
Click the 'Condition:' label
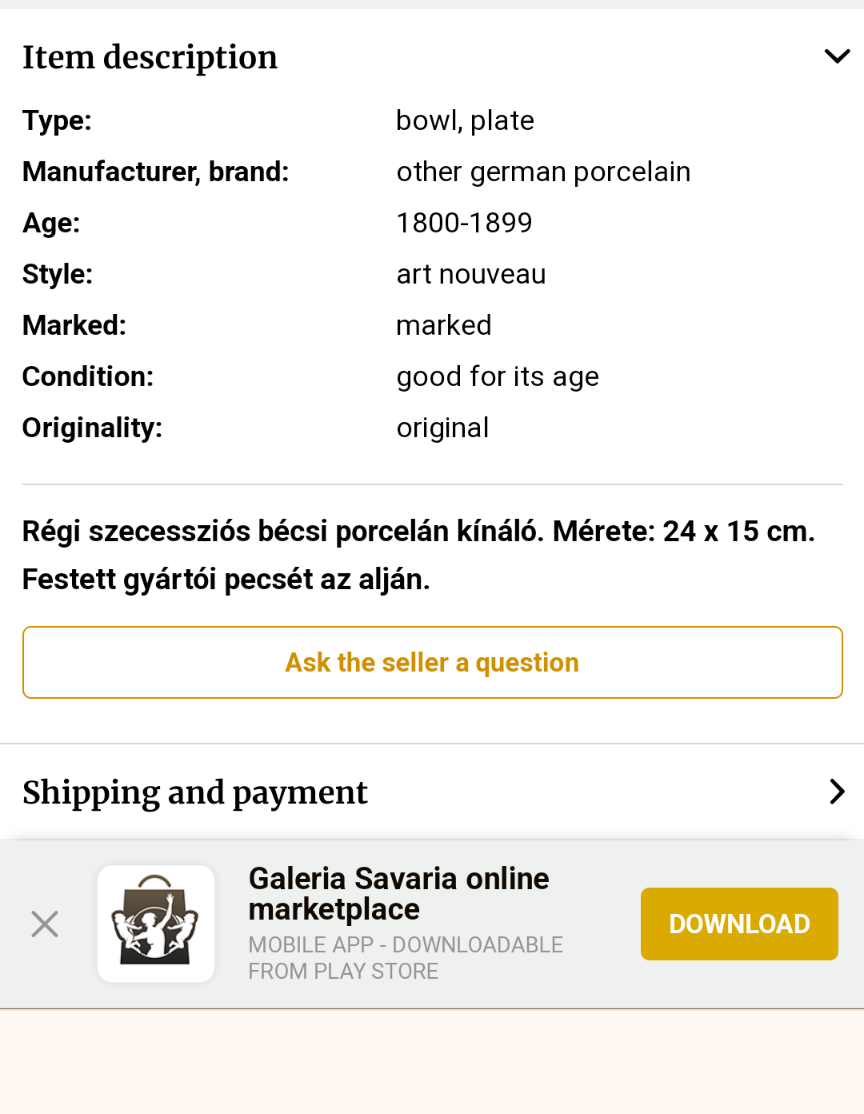[88, 377]
